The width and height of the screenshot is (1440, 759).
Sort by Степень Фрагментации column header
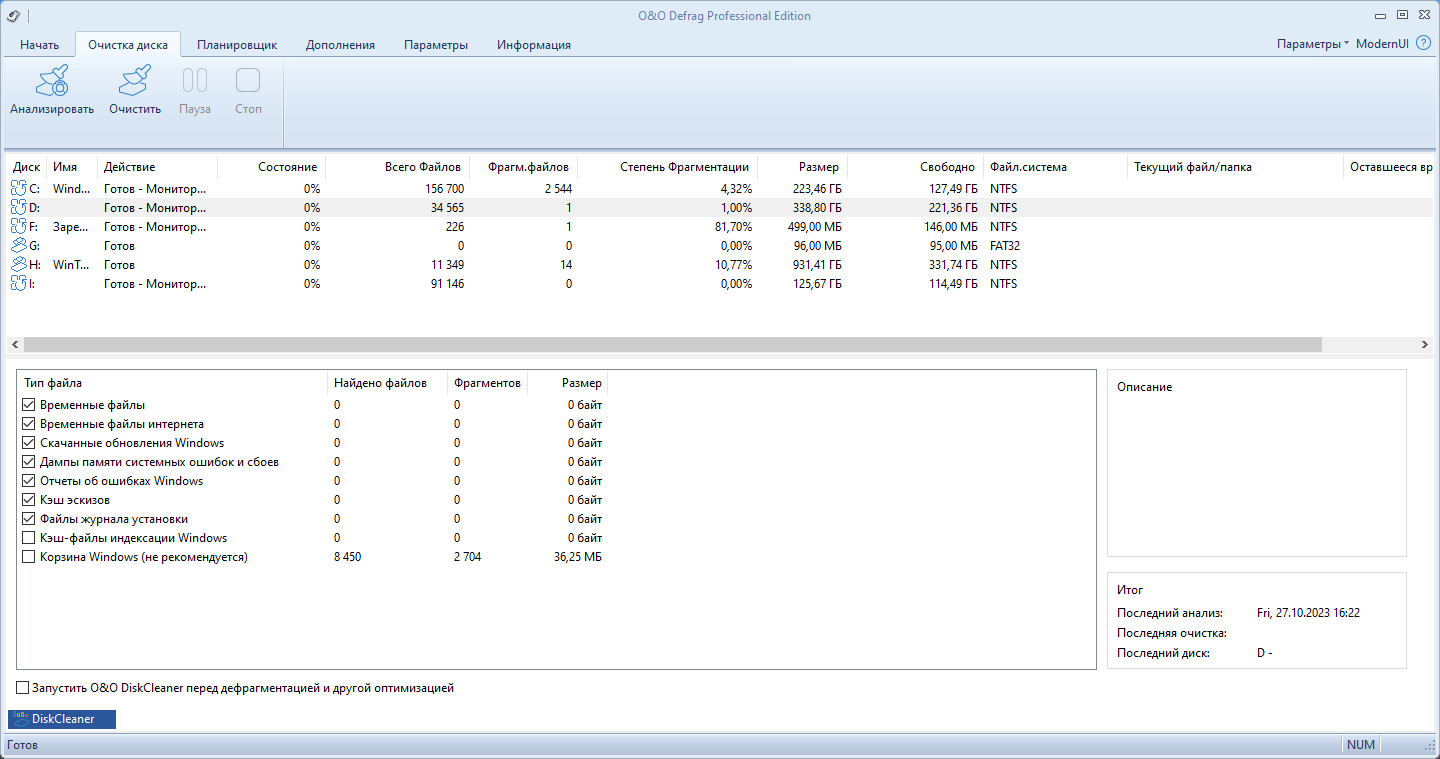pos(684,167)
